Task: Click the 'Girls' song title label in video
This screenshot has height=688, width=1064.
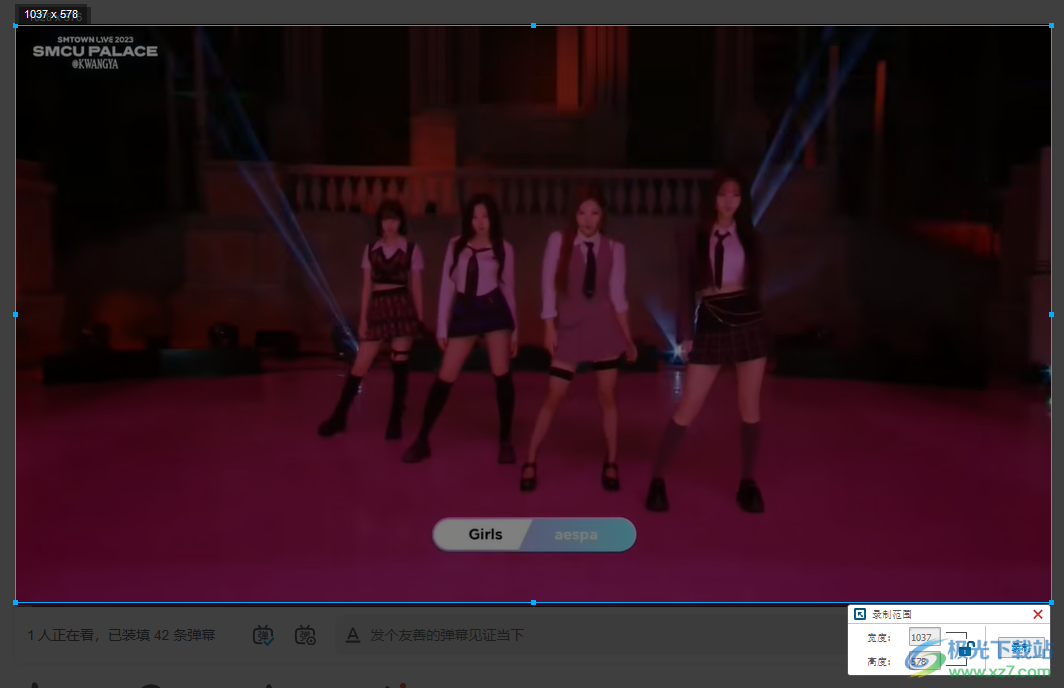Action: point(485,535)
